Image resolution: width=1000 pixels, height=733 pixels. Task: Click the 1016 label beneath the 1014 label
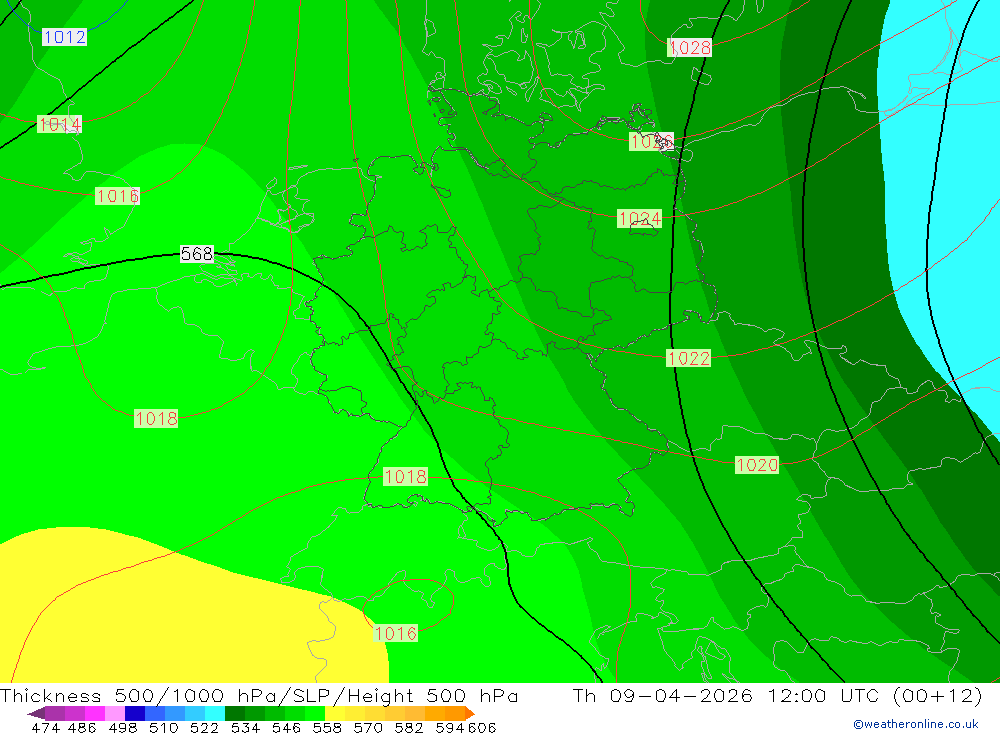click(117, 196)
